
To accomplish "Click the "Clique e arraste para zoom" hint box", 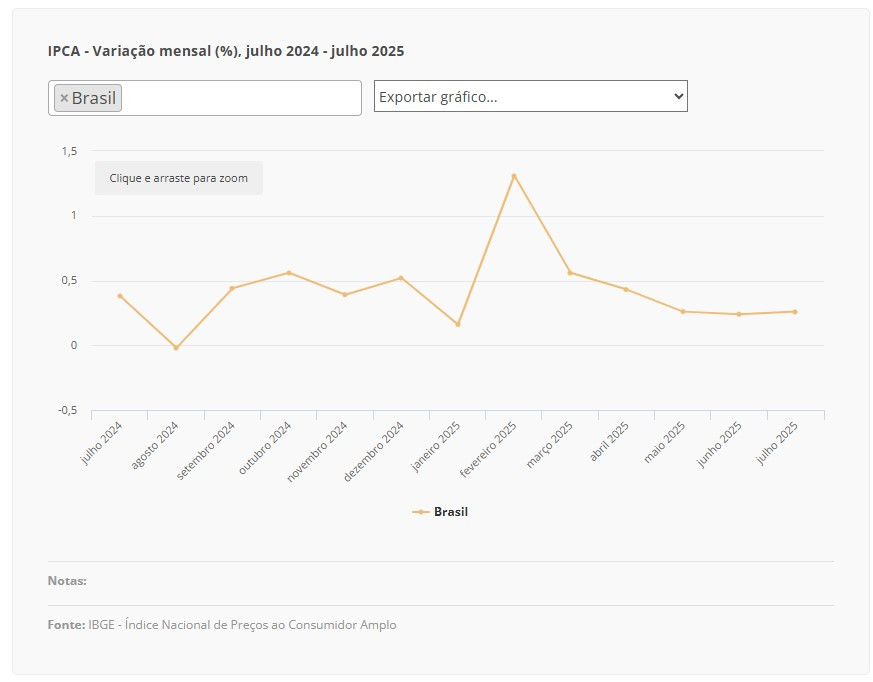I will pyautogui.click(x=179, y=178).
